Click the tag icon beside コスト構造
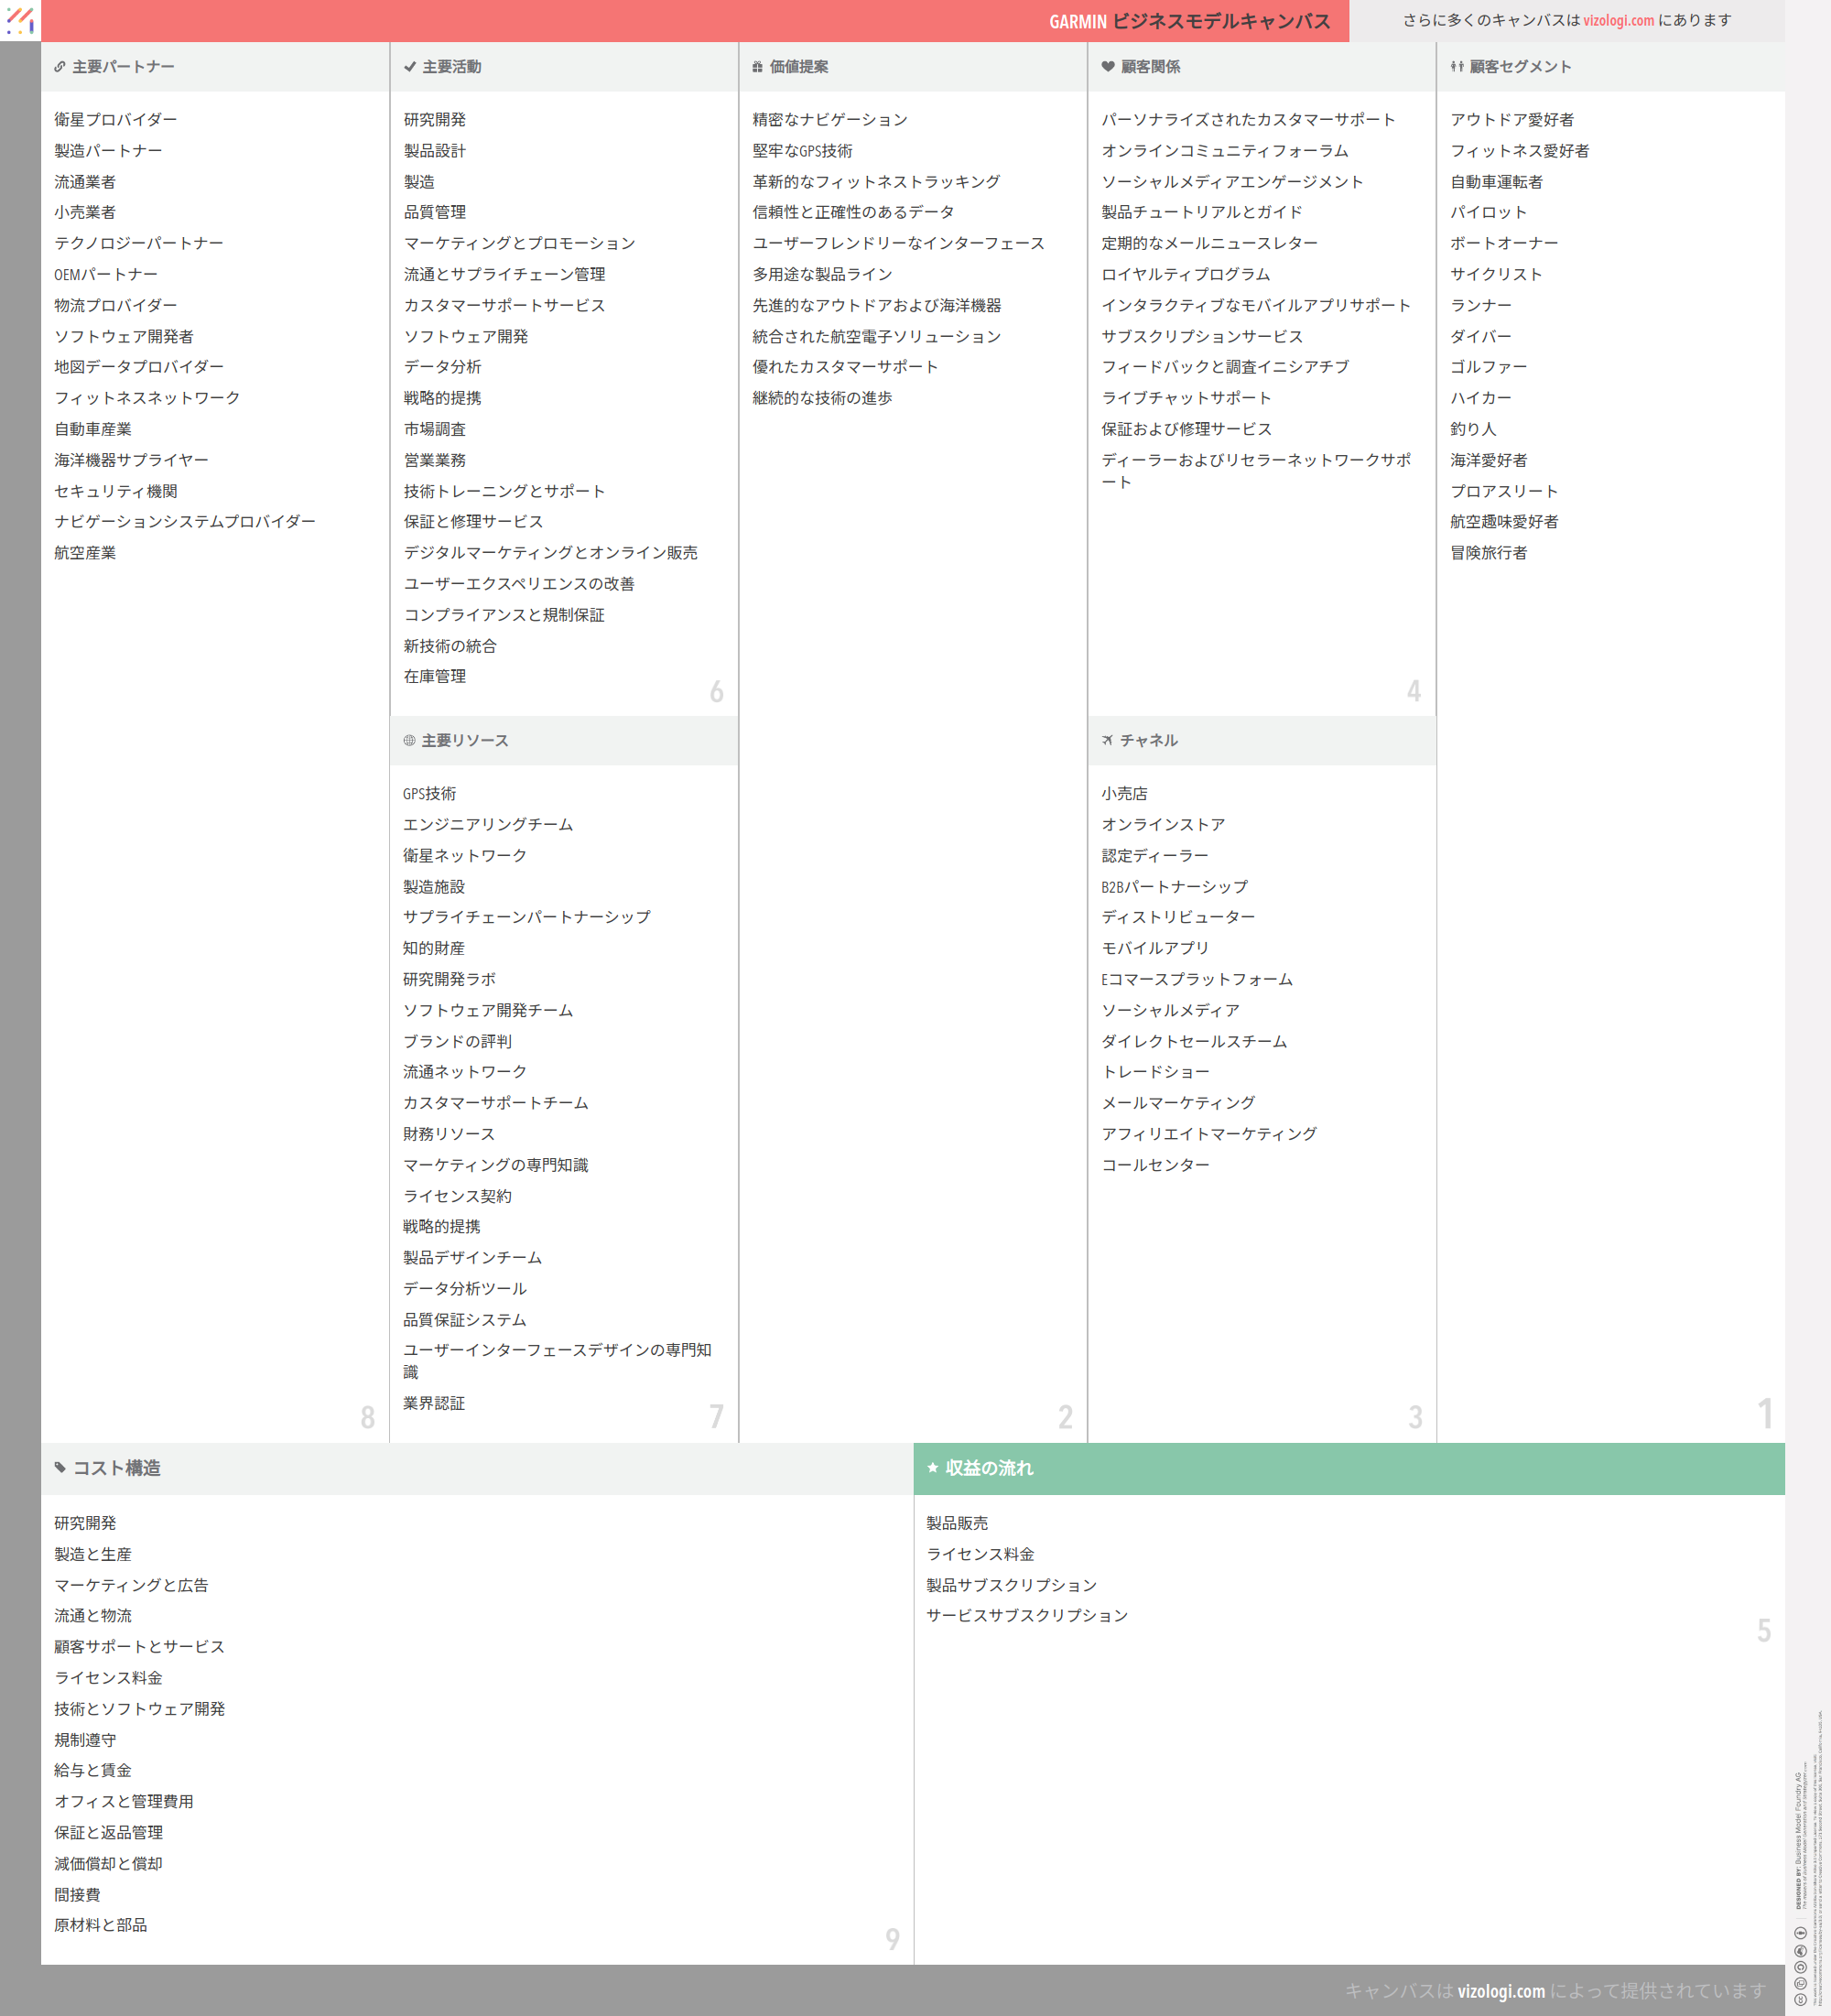This screenshot has height=2016, width=1831. pyautogui.click(x=60, y=1468)
